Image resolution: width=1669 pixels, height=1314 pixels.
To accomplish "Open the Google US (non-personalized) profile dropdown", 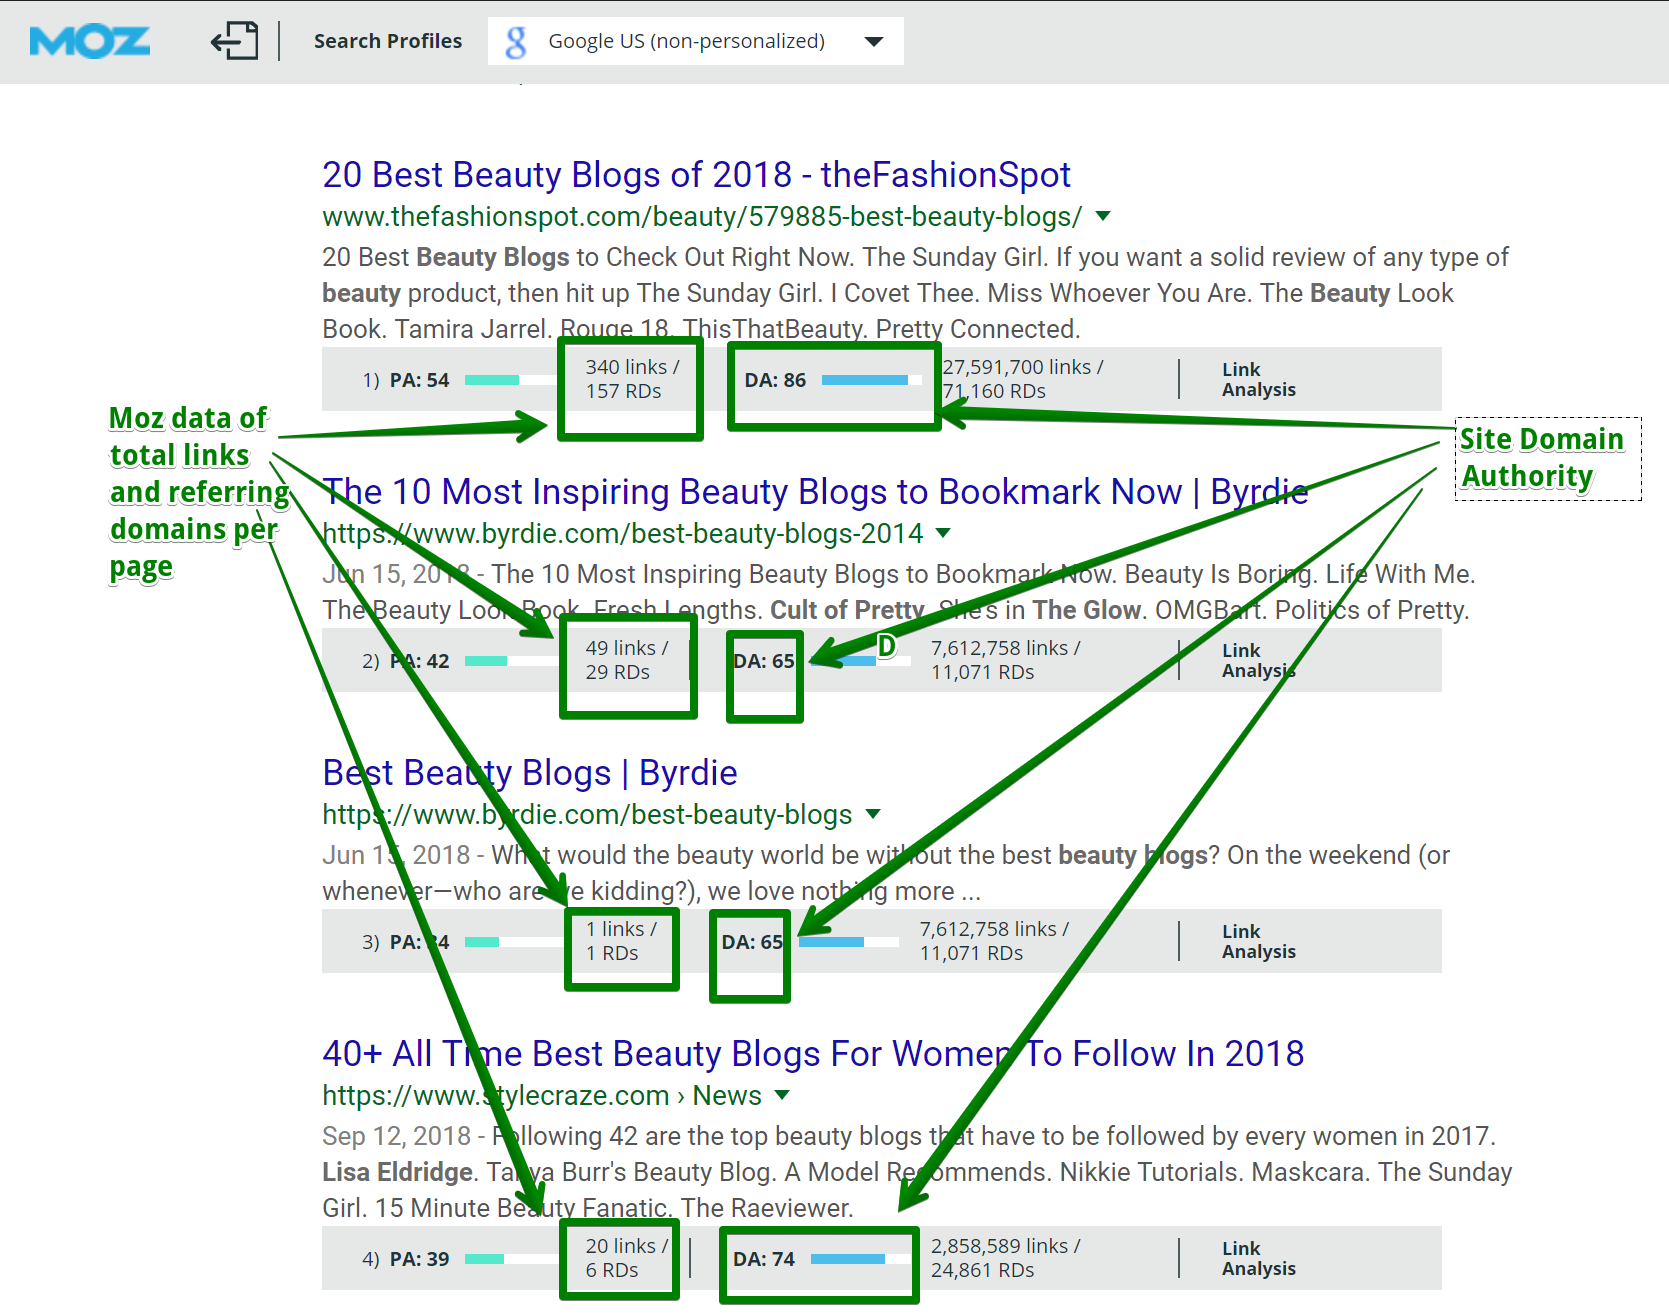I will point(696,41).
